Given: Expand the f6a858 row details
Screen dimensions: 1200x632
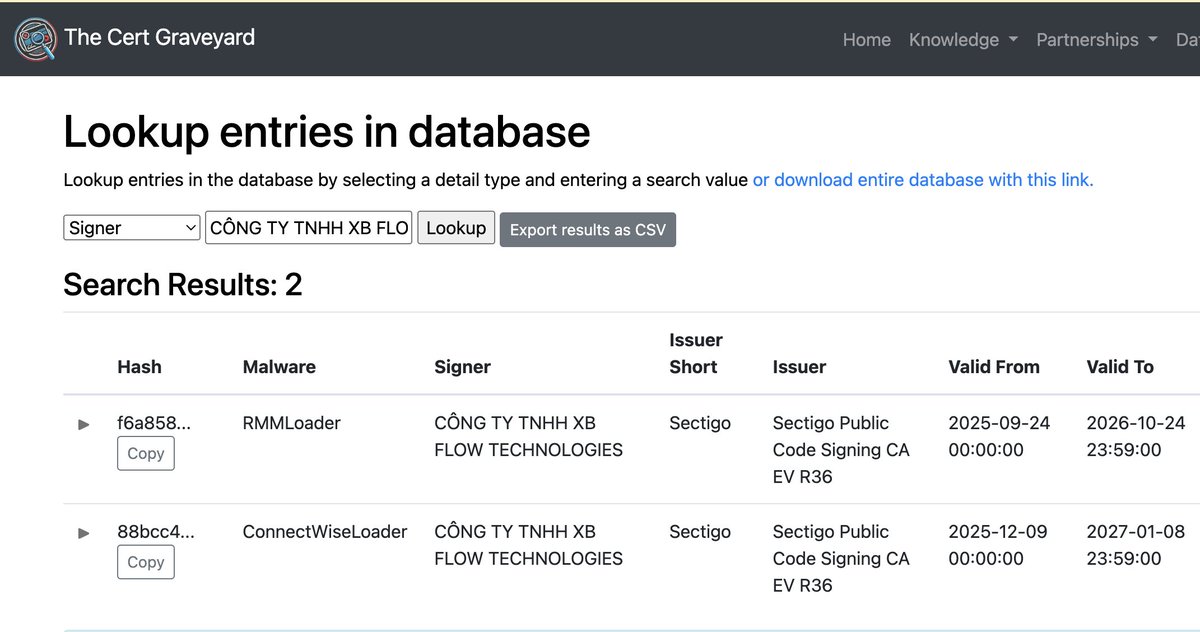Looking at the screenshot, I should [84, 424].
